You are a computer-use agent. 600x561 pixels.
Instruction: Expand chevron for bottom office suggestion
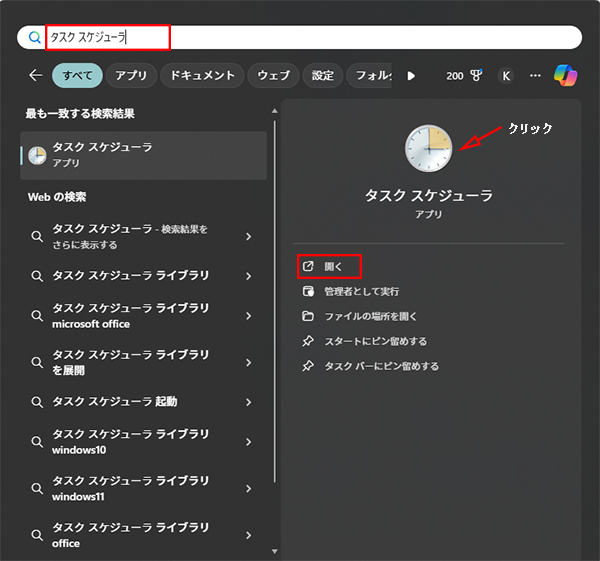249,535
